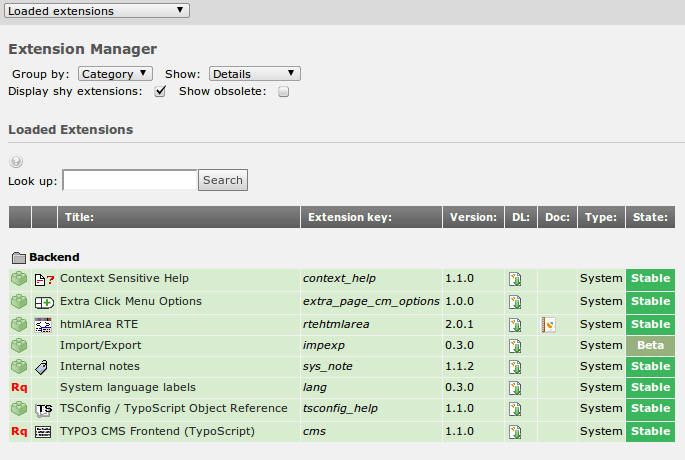Click the download icon for System language labels
This screenshot has width=685, height=460.
515,389
